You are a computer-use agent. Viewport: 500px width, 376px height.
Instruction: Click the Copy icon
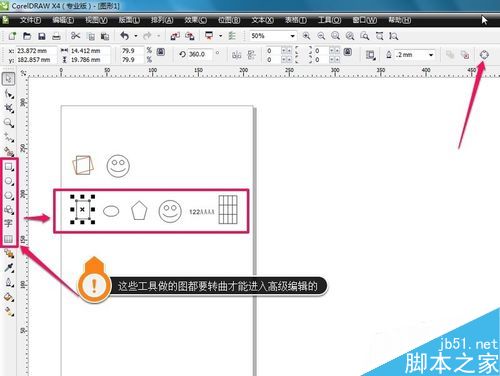point(91,36)
